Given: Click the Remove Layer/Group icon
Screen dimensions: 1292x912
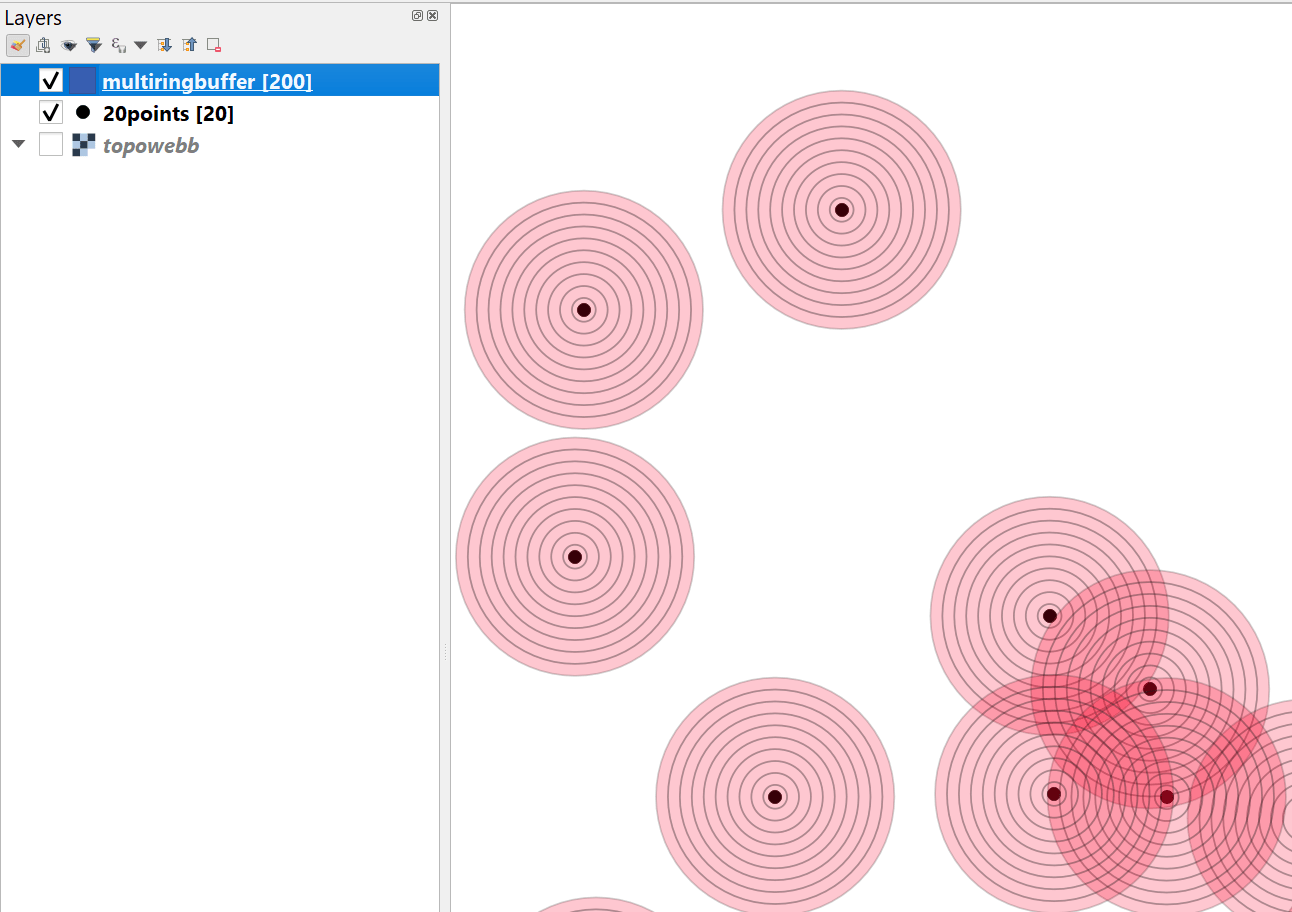Looking at the screenshot, I should pos(214,45).
